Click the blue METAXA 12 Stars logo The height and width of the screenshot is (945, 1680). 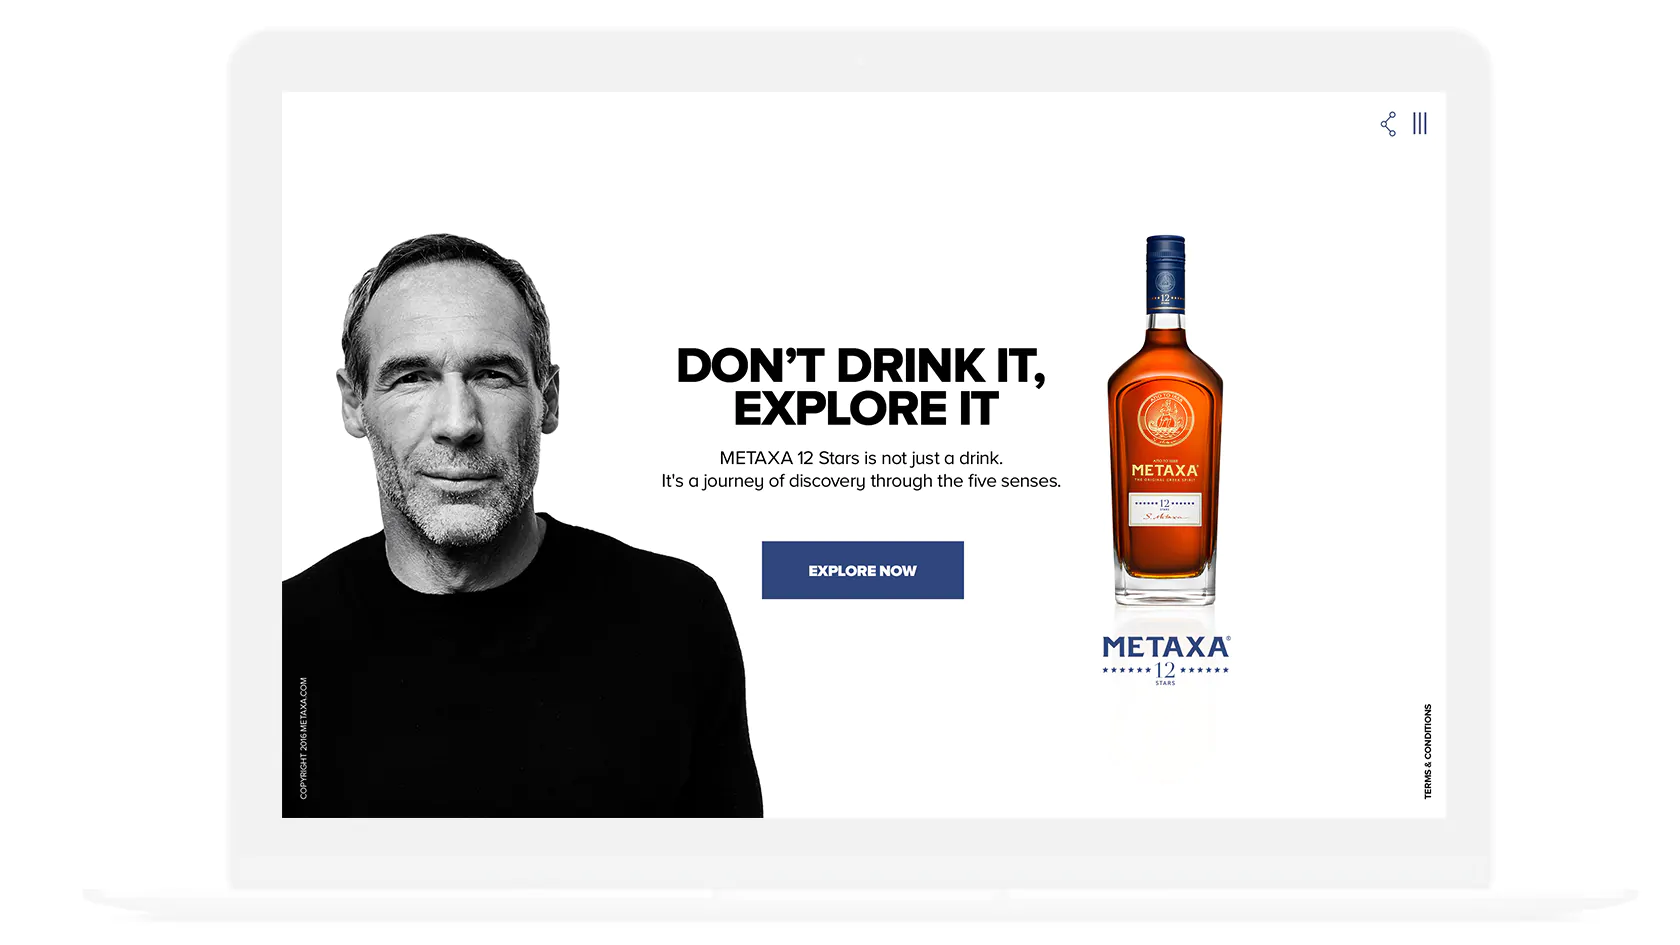[x=1166, y=659]
